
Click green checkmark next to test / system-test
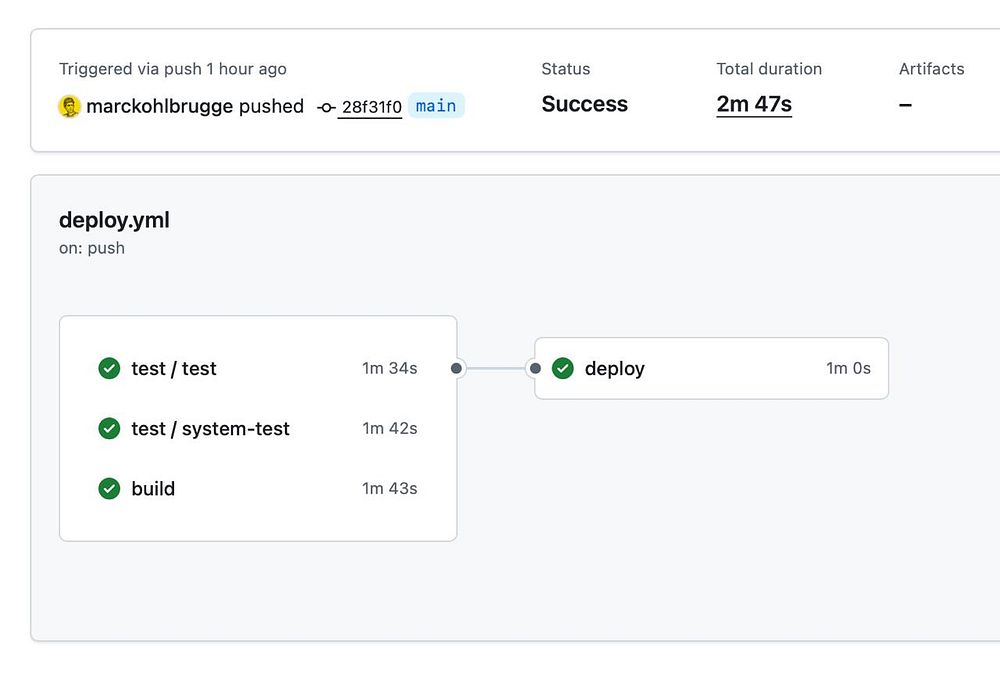(x=109, y=429)
